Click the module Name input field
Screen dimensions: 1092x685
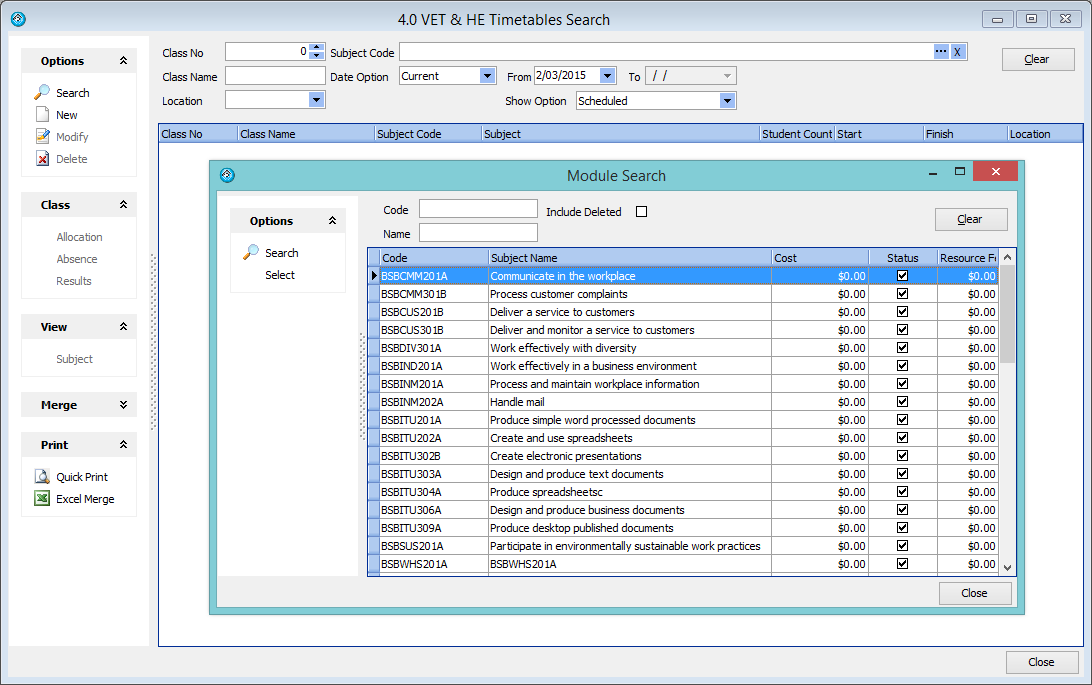tap(478, 233)
